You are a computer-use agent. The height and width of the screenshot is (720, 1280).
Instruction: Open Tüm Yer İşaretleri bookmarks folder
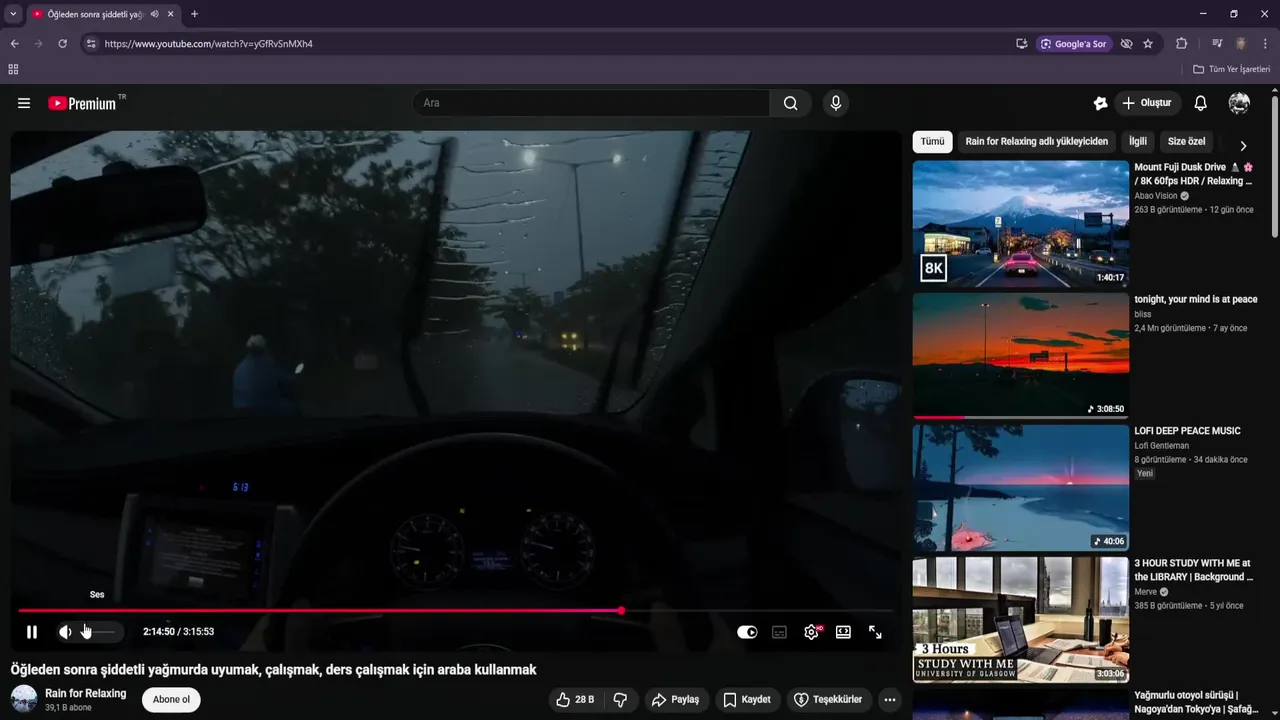[x=1231, y=69]
